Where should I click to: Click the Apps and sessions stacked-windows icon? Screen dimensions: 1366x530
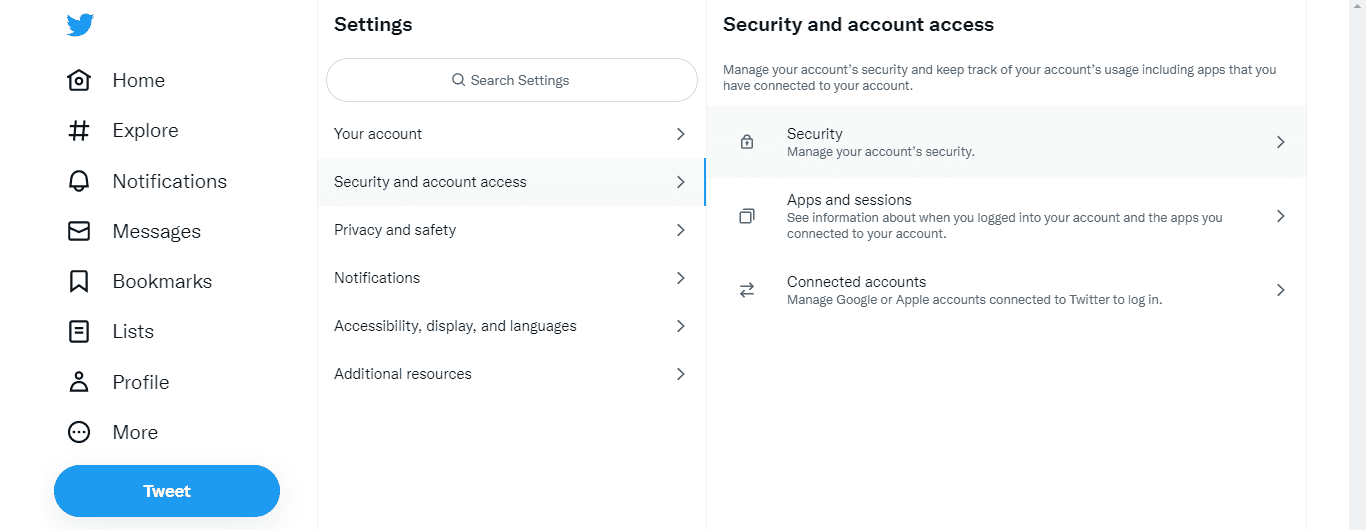(747, 216)
